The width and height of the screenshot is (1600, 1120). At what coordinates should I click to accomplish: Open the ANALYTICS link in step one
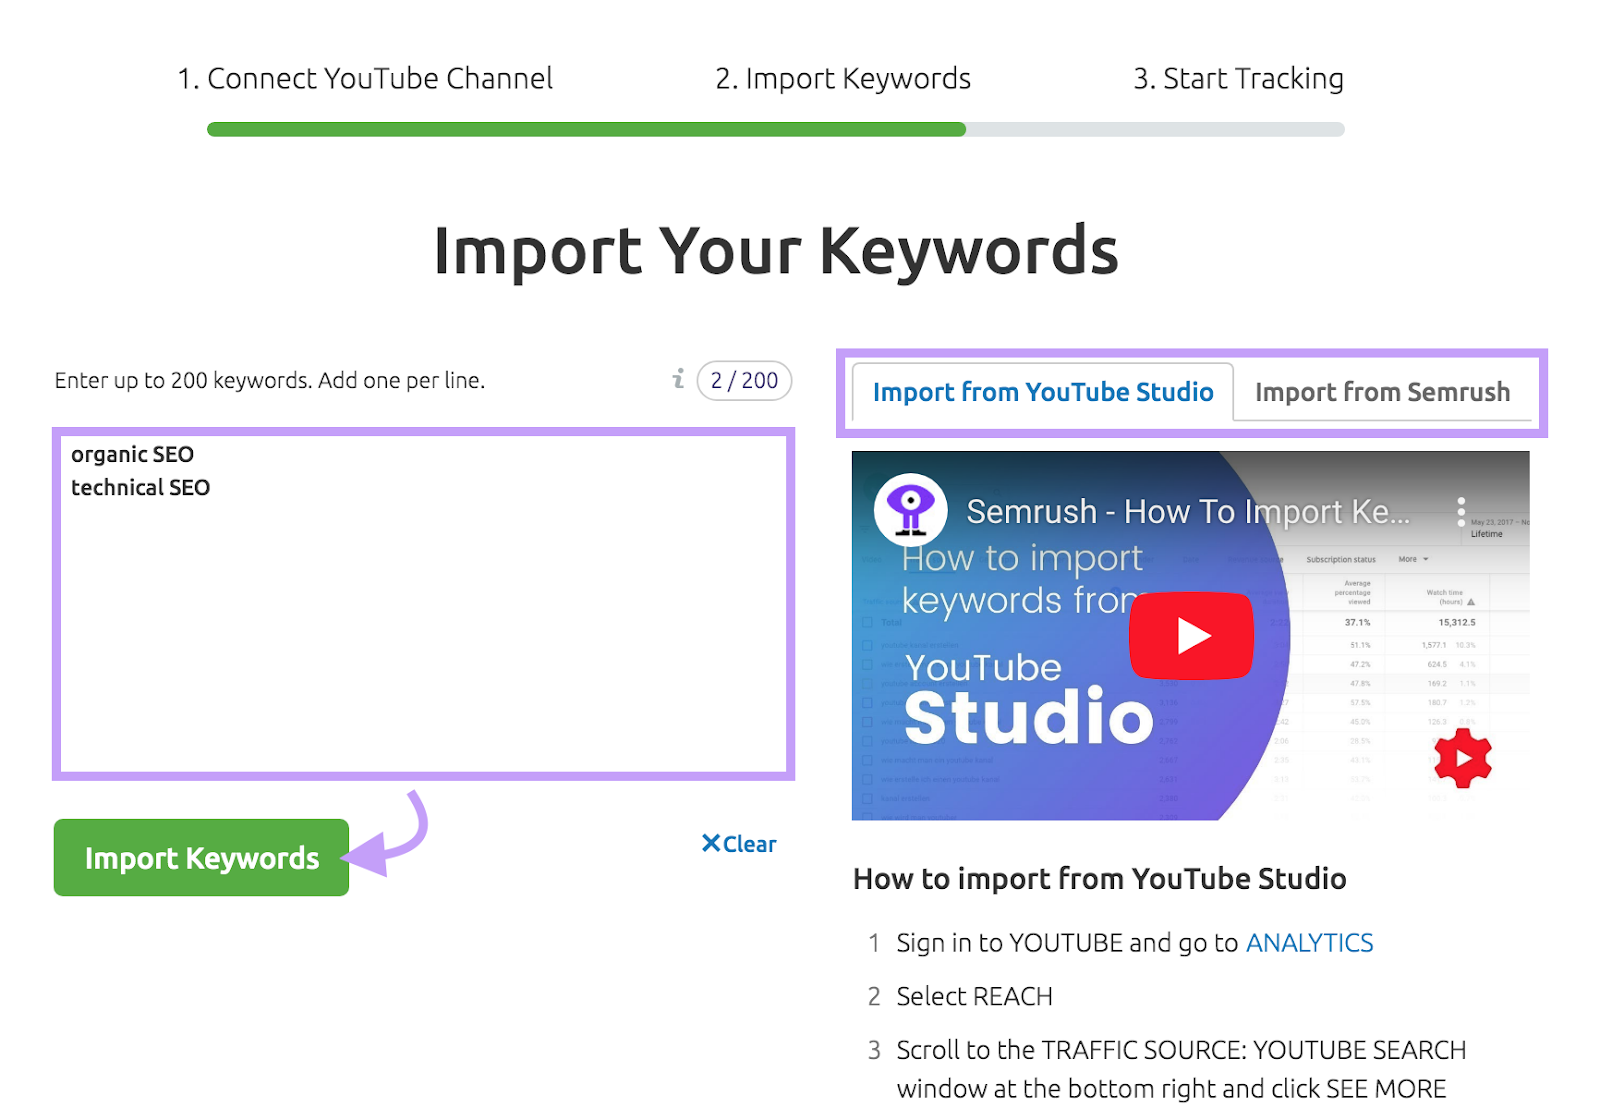click(x=1308, y=942)
